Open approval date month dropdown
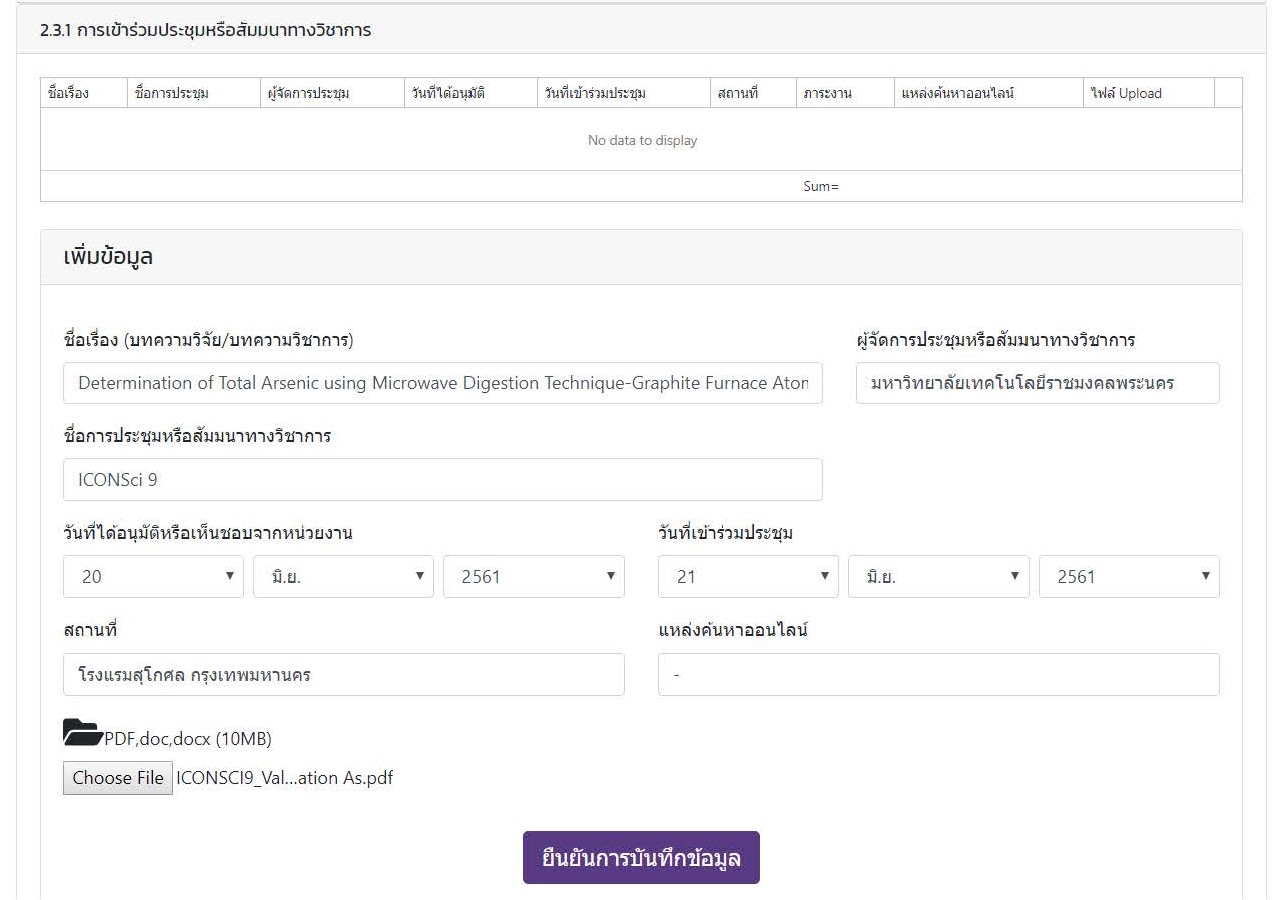1279x900 pixels. pos(343,577)
